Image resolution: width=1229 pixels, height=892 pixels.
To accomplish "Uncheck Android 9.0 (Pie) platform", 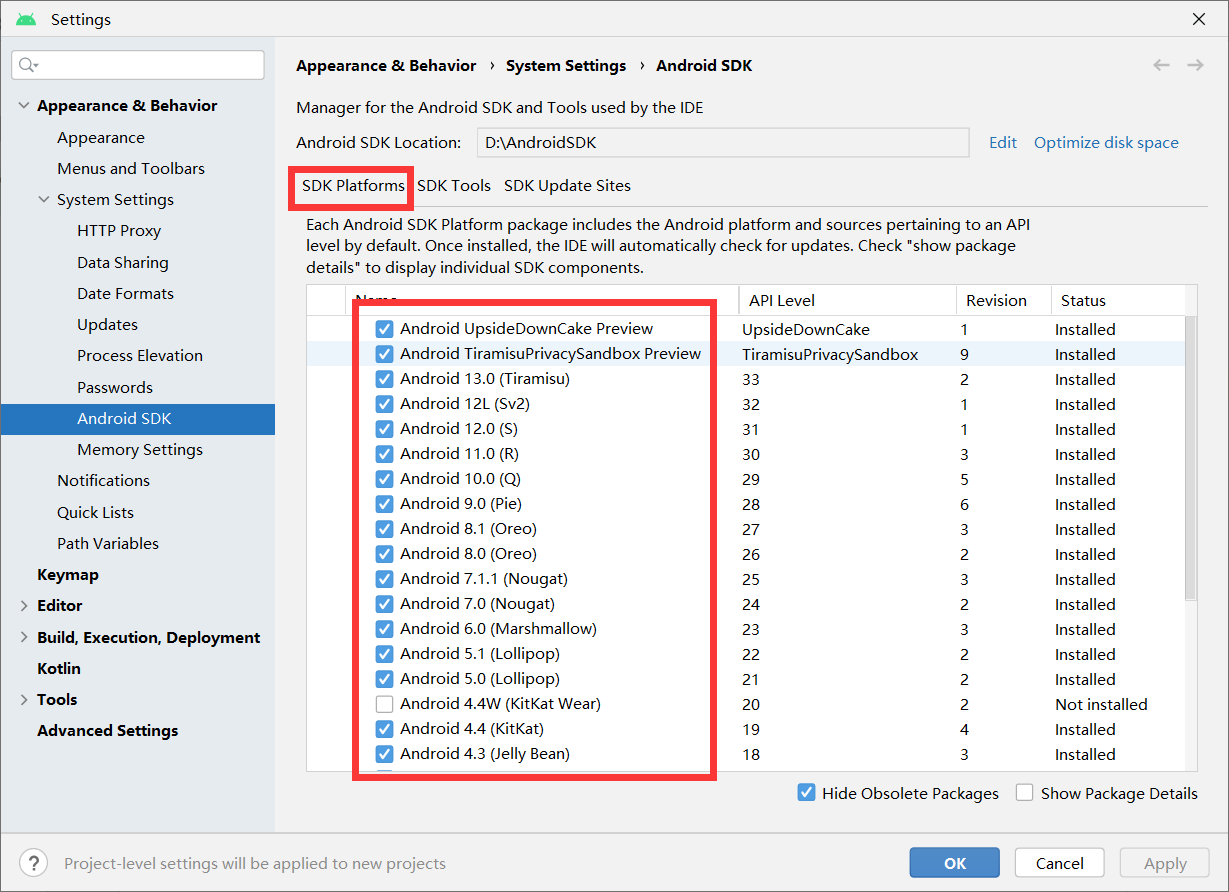I will (384, 504).
